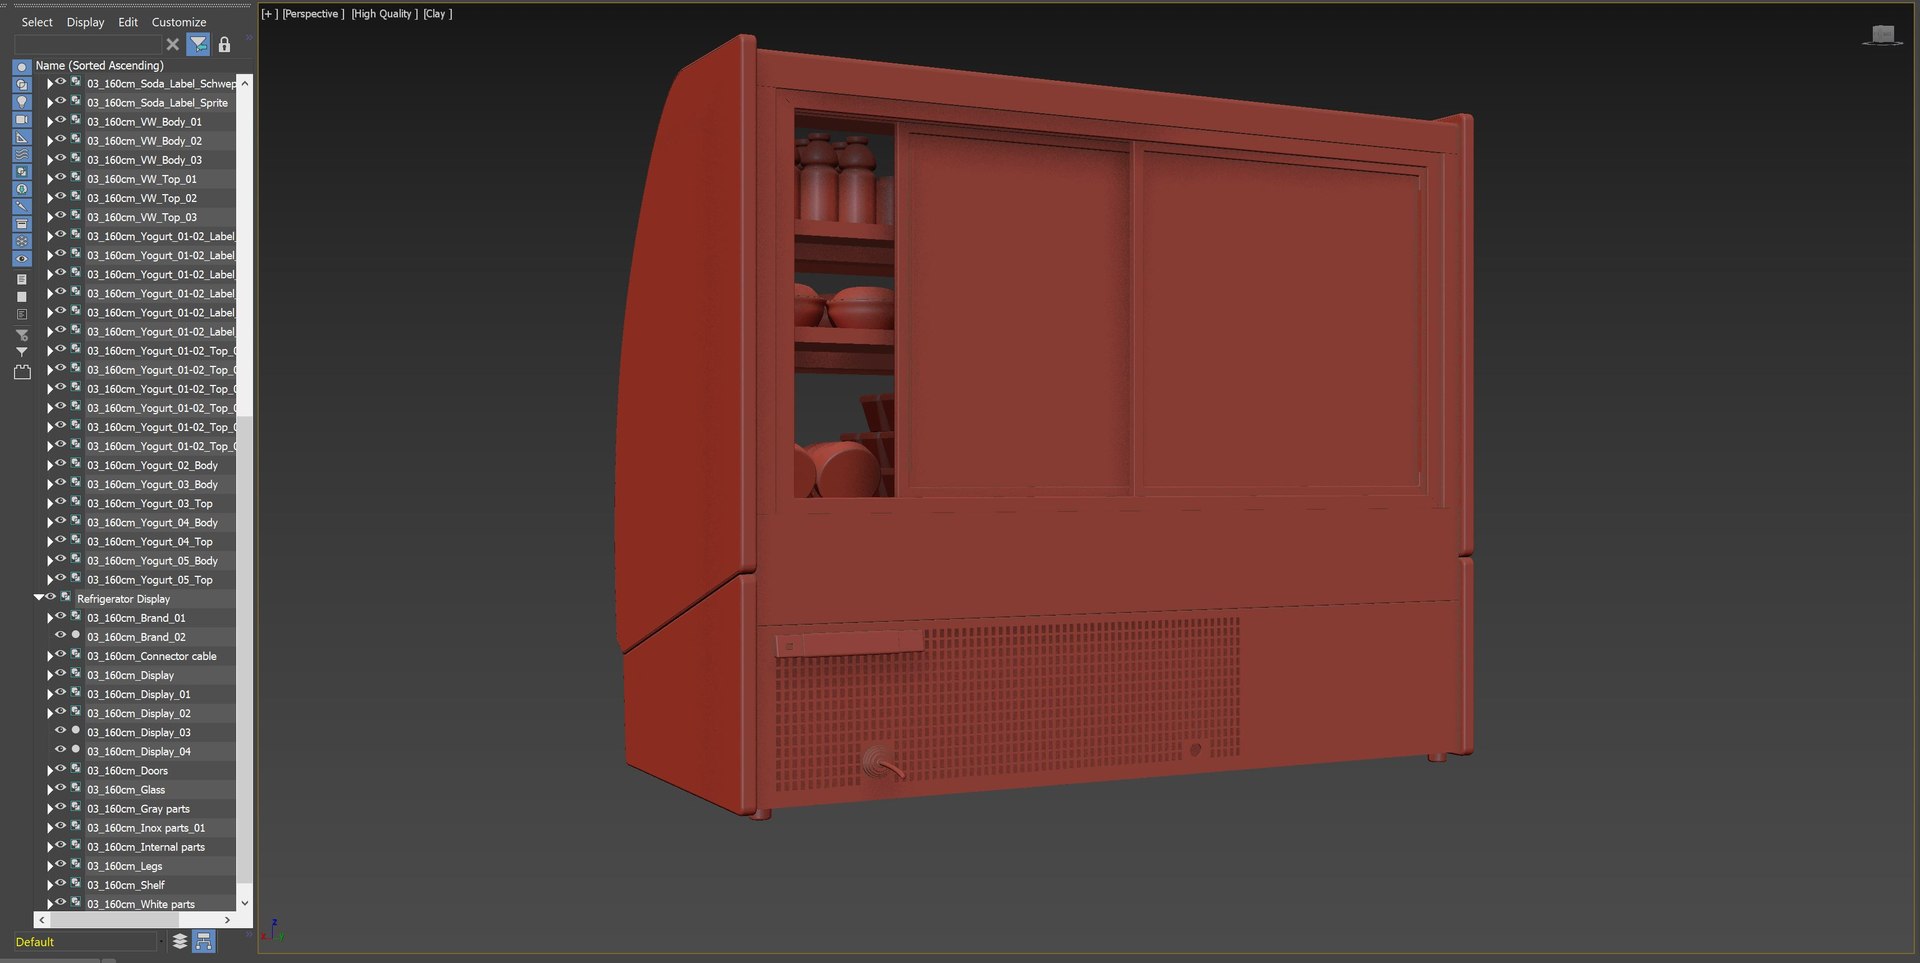Hide 03_160cm_Brand_02 via eye icon

click(x=60, y=635)
